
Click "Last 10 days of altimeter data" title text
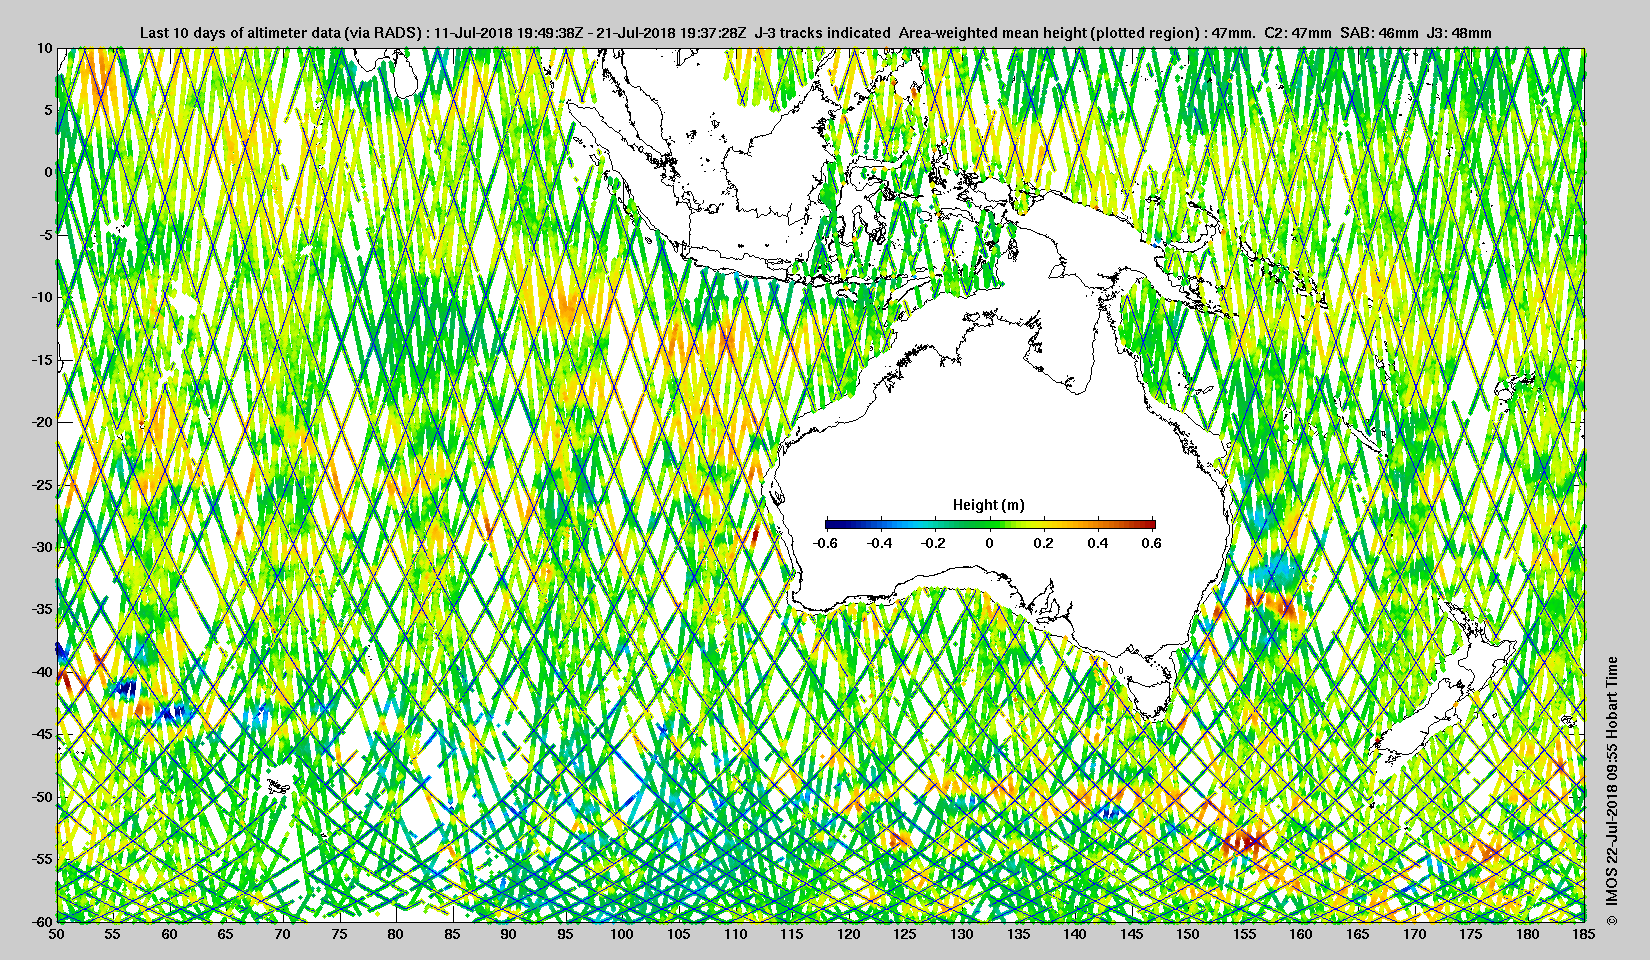coord(239,33)
